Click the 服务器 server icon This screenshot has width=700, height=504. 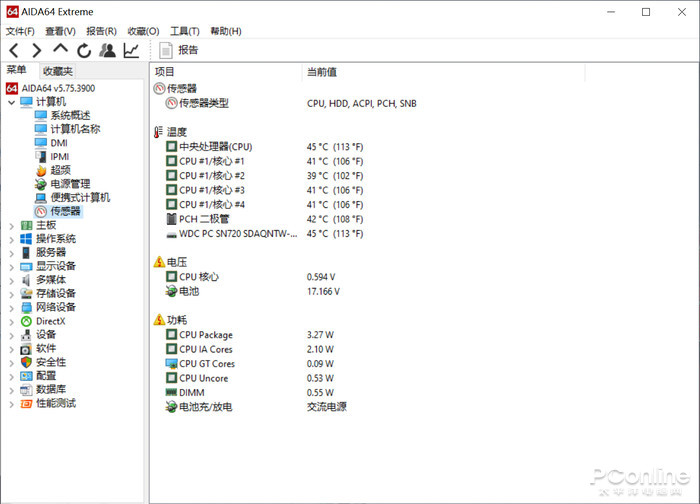(x=26, y=253)
